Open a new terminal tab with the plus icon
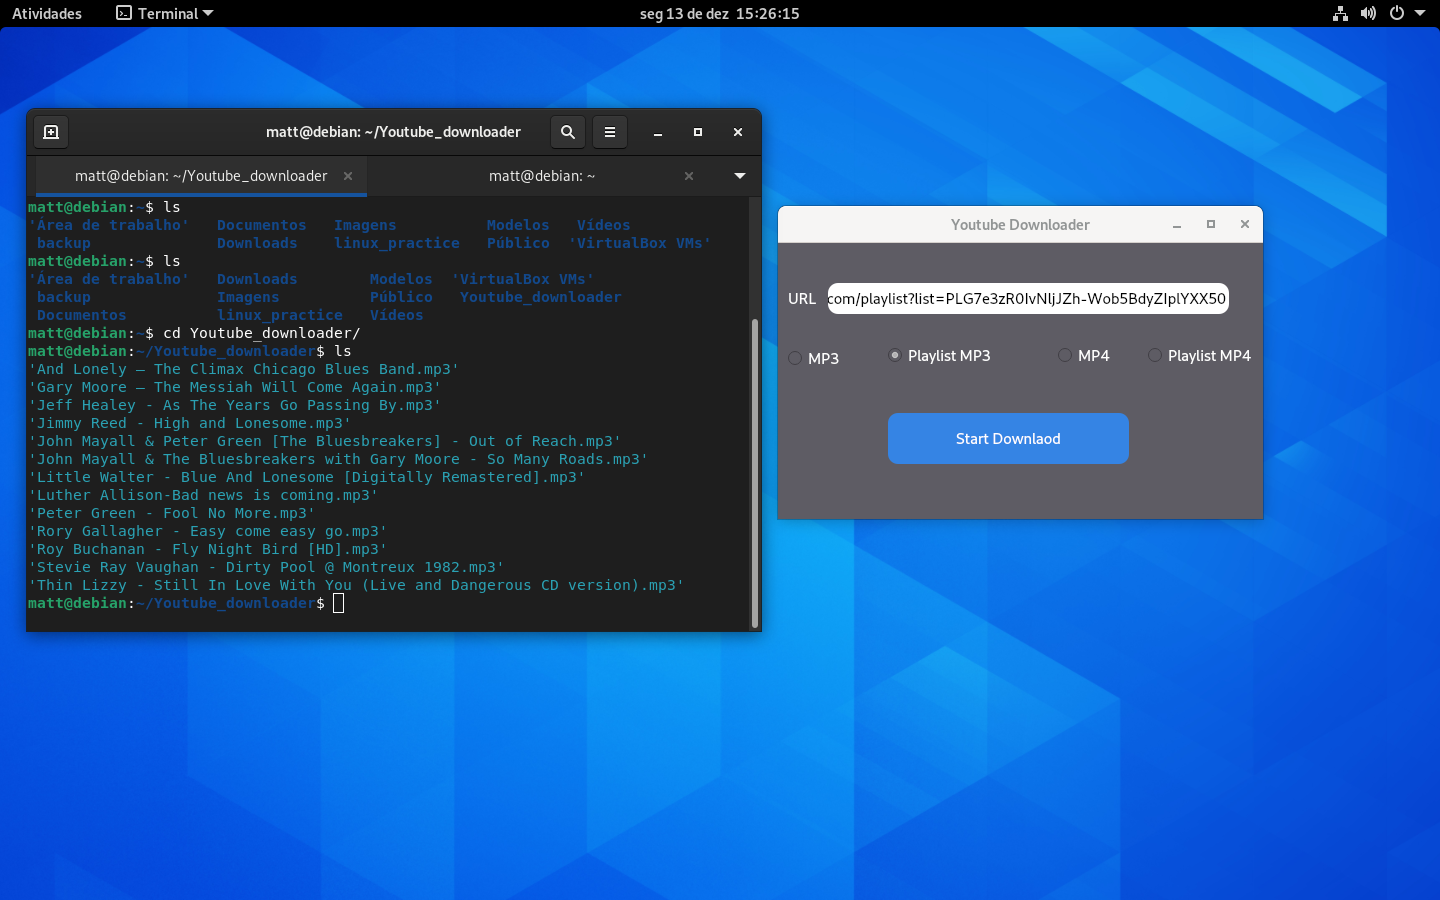This screenshot has height=900, width=1440. click(50, 131)
